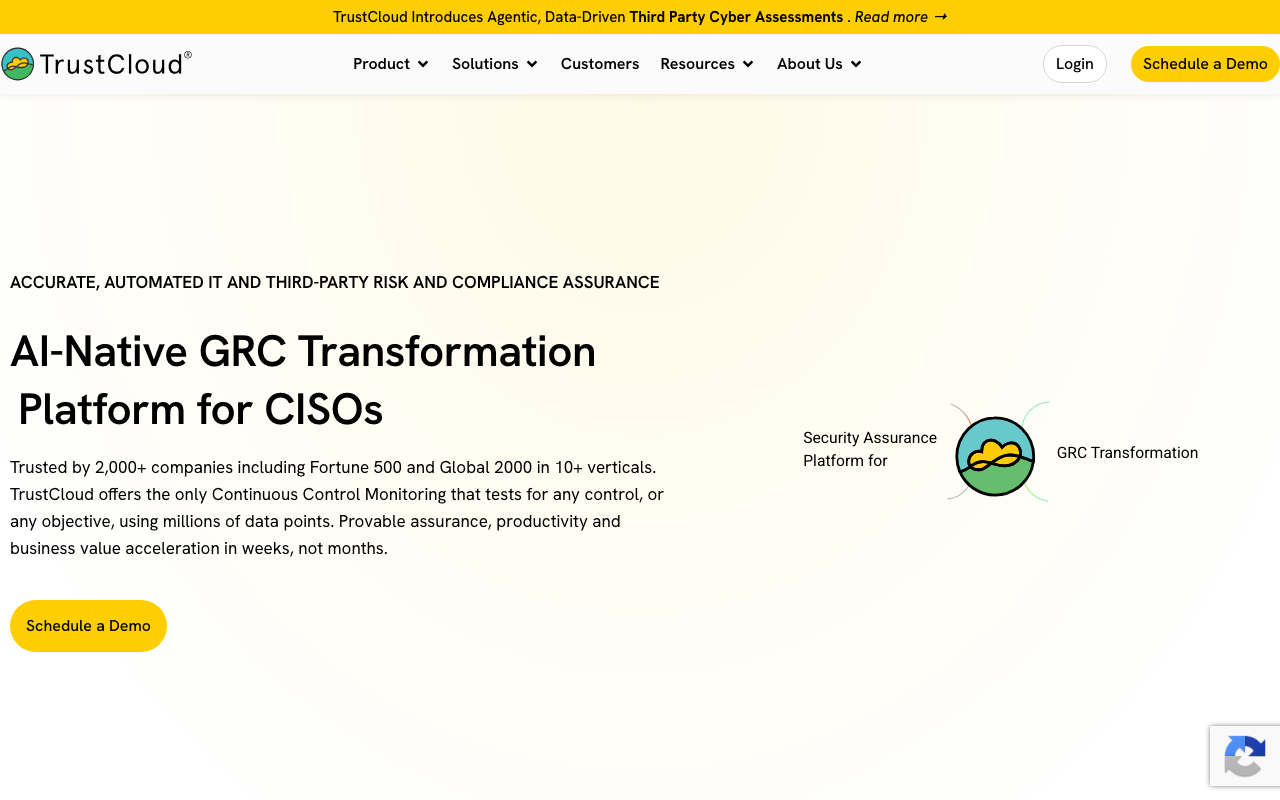Image resolution: width=1280 pixels, height=800 pixels.
Task: Expand the About Us dropdown chevron
Action: point(856,64)
